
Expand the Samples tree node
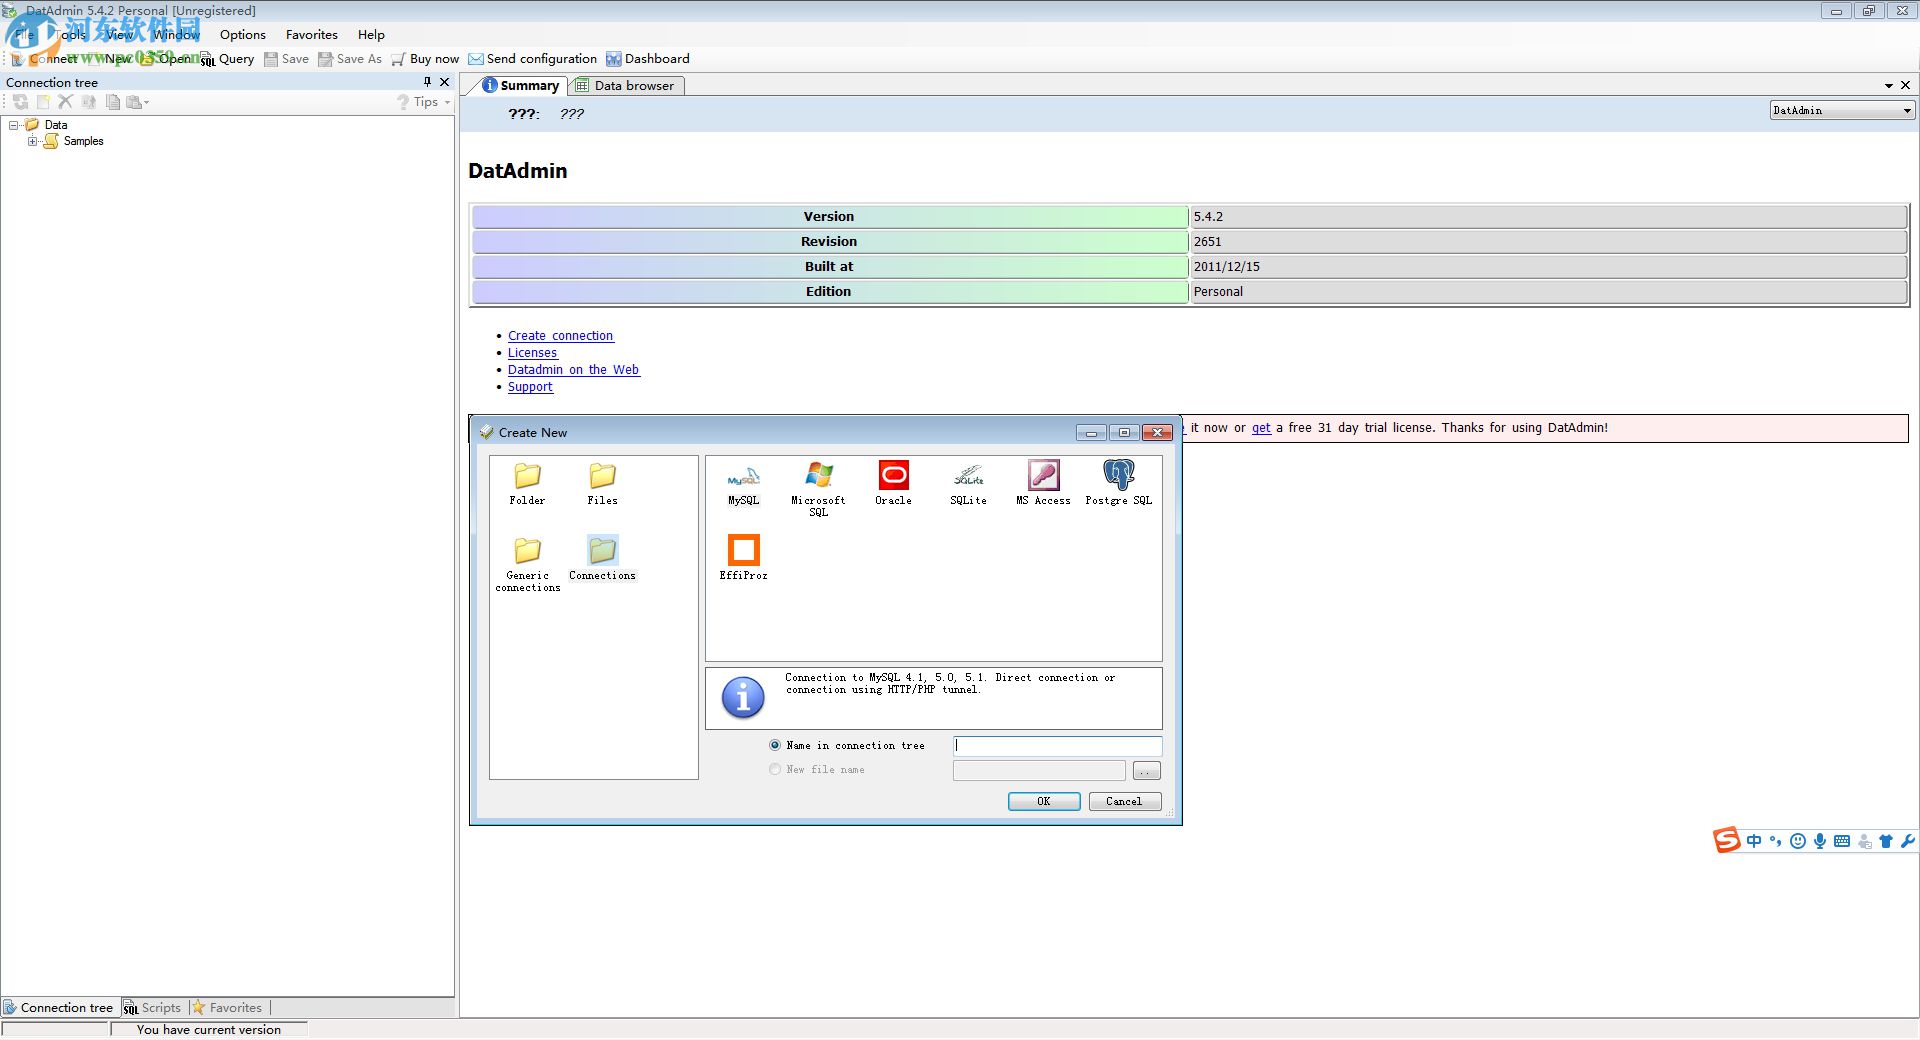coord(33,141)
